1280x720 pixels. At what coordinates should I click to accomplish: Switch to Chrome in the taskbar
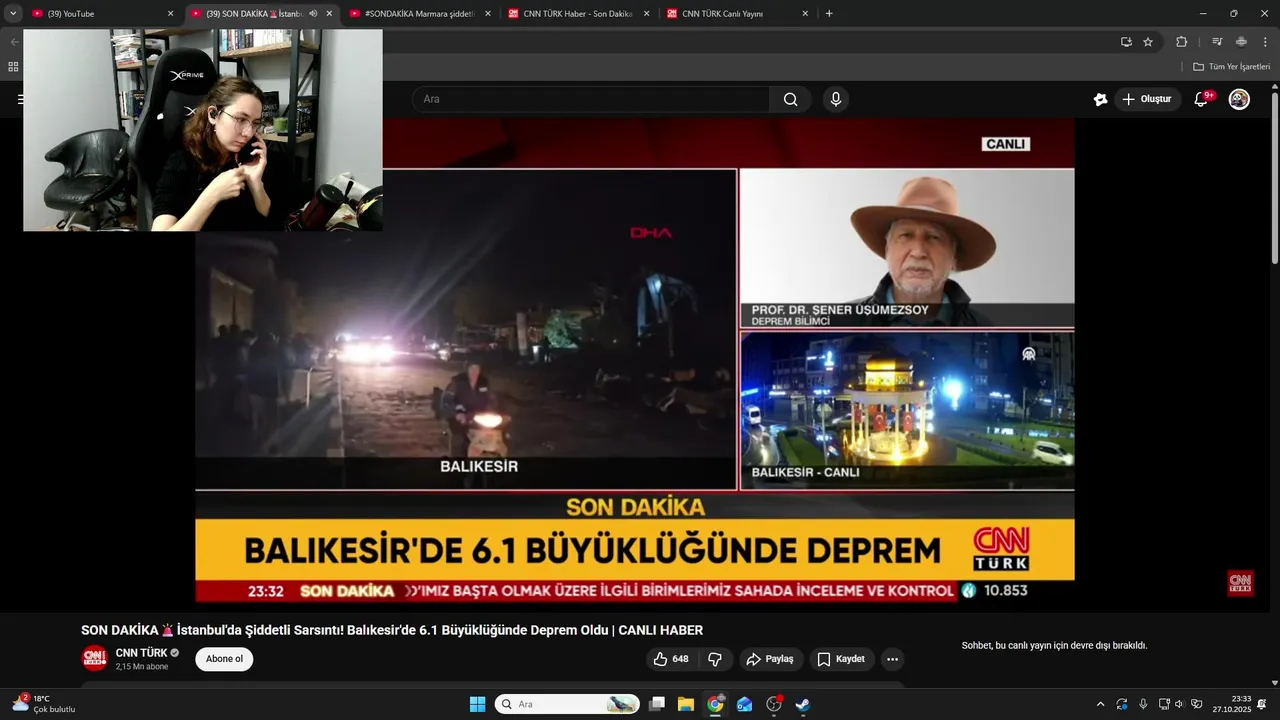(715, 704)
